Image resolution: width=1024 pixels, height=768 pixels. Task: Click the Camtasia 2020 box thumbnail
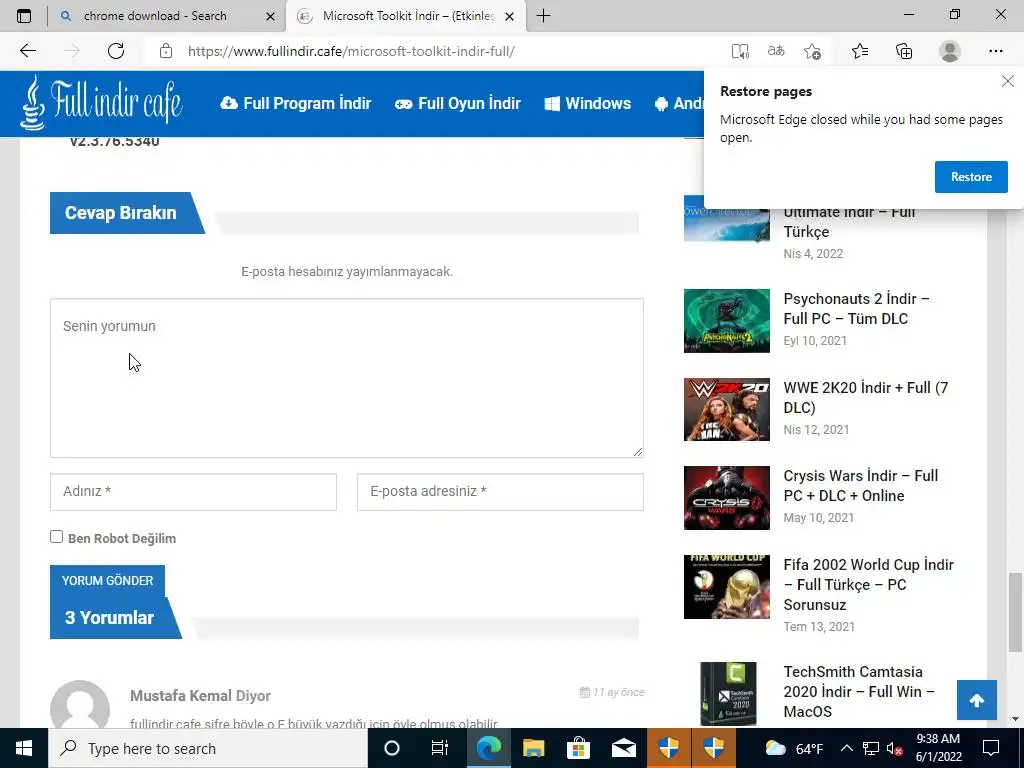728,694
